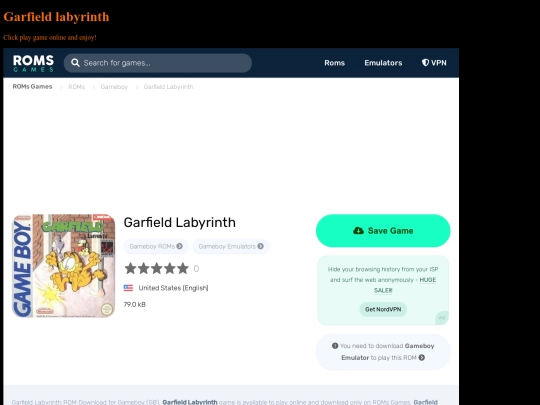Click the arrow icon after 'play this ROM'

[x=422, y=358]
